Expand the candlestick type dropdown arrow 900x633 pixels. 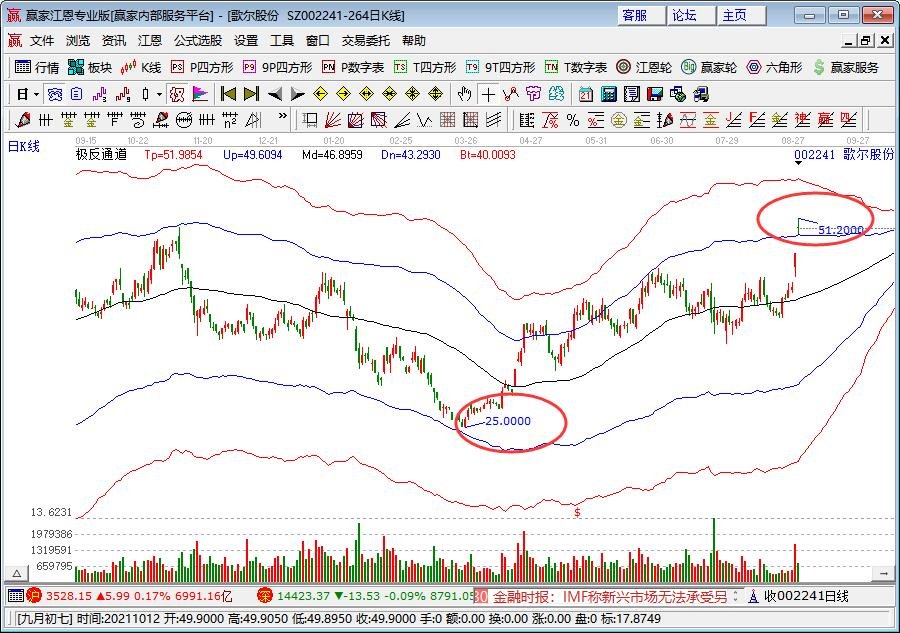click(159, 94)
